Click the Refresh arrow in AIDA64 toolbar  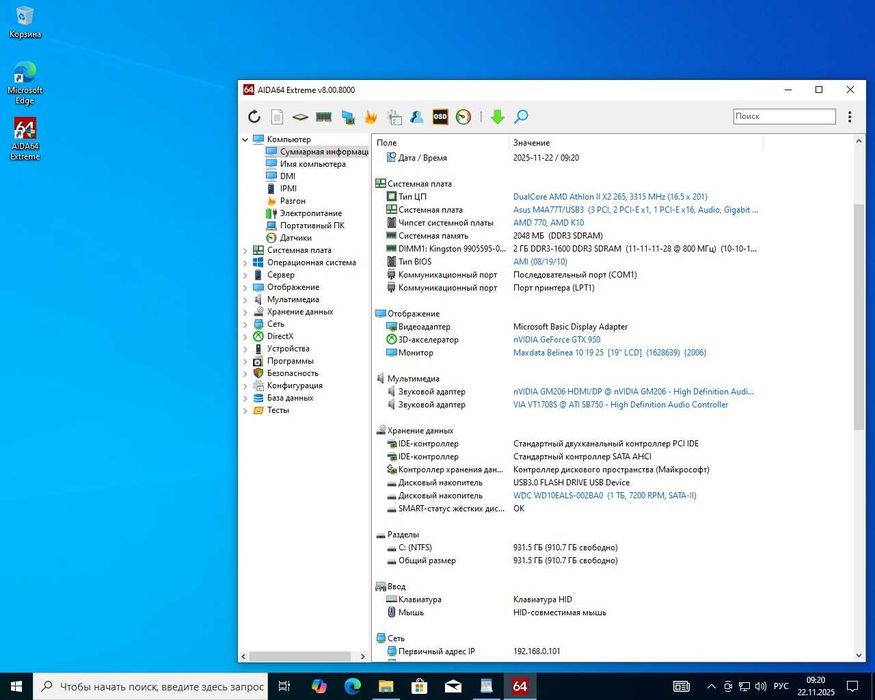254,117
